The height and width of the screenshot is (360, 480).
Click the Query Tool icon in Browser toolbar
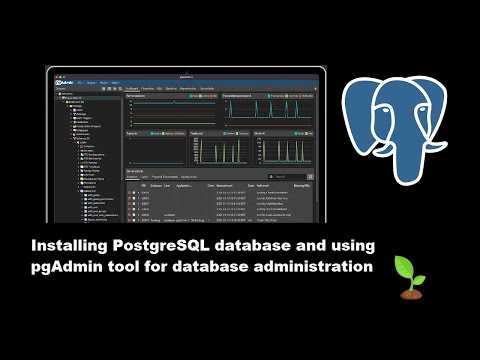click(x=104, y=89)
